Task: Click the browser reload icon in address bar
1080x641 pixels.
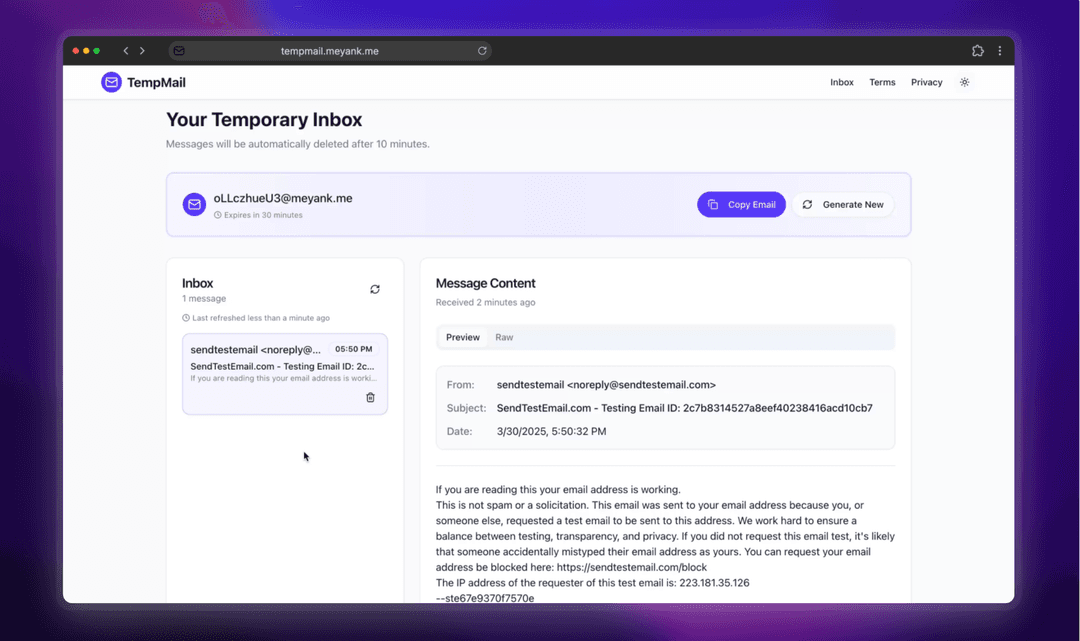Action: 482,50
